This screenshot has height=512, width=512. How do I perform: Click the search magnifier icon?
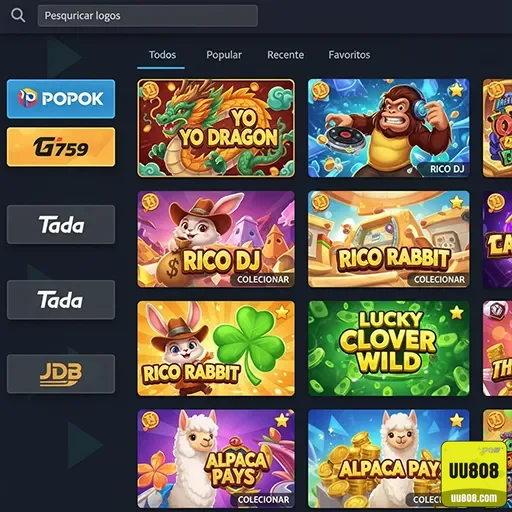(x=18, y=15)
